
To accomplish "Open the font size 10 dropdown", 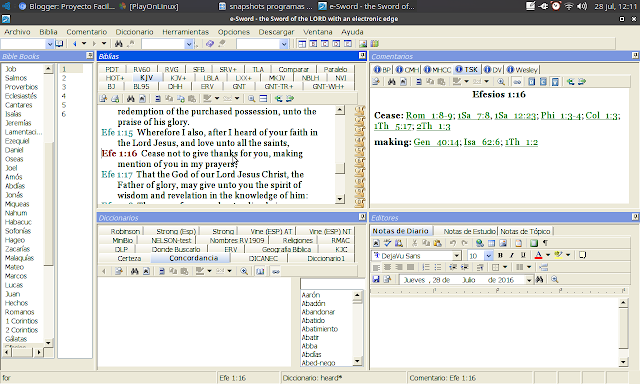I will (x=489, y=256).
